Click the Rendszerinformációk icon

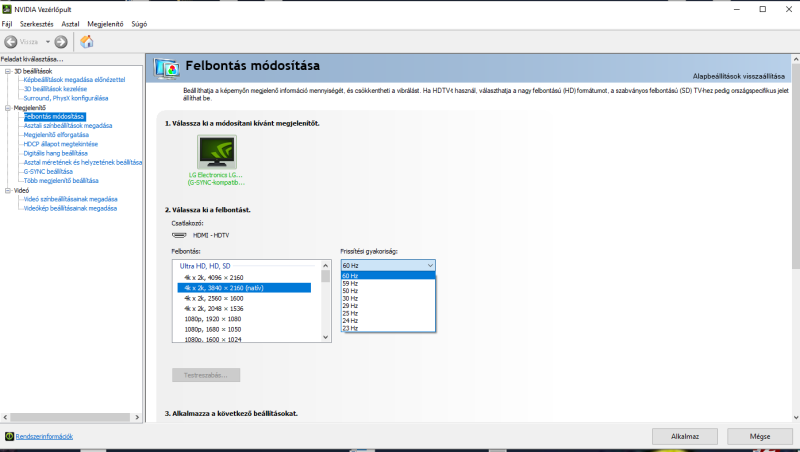click(x=9, y=436)
